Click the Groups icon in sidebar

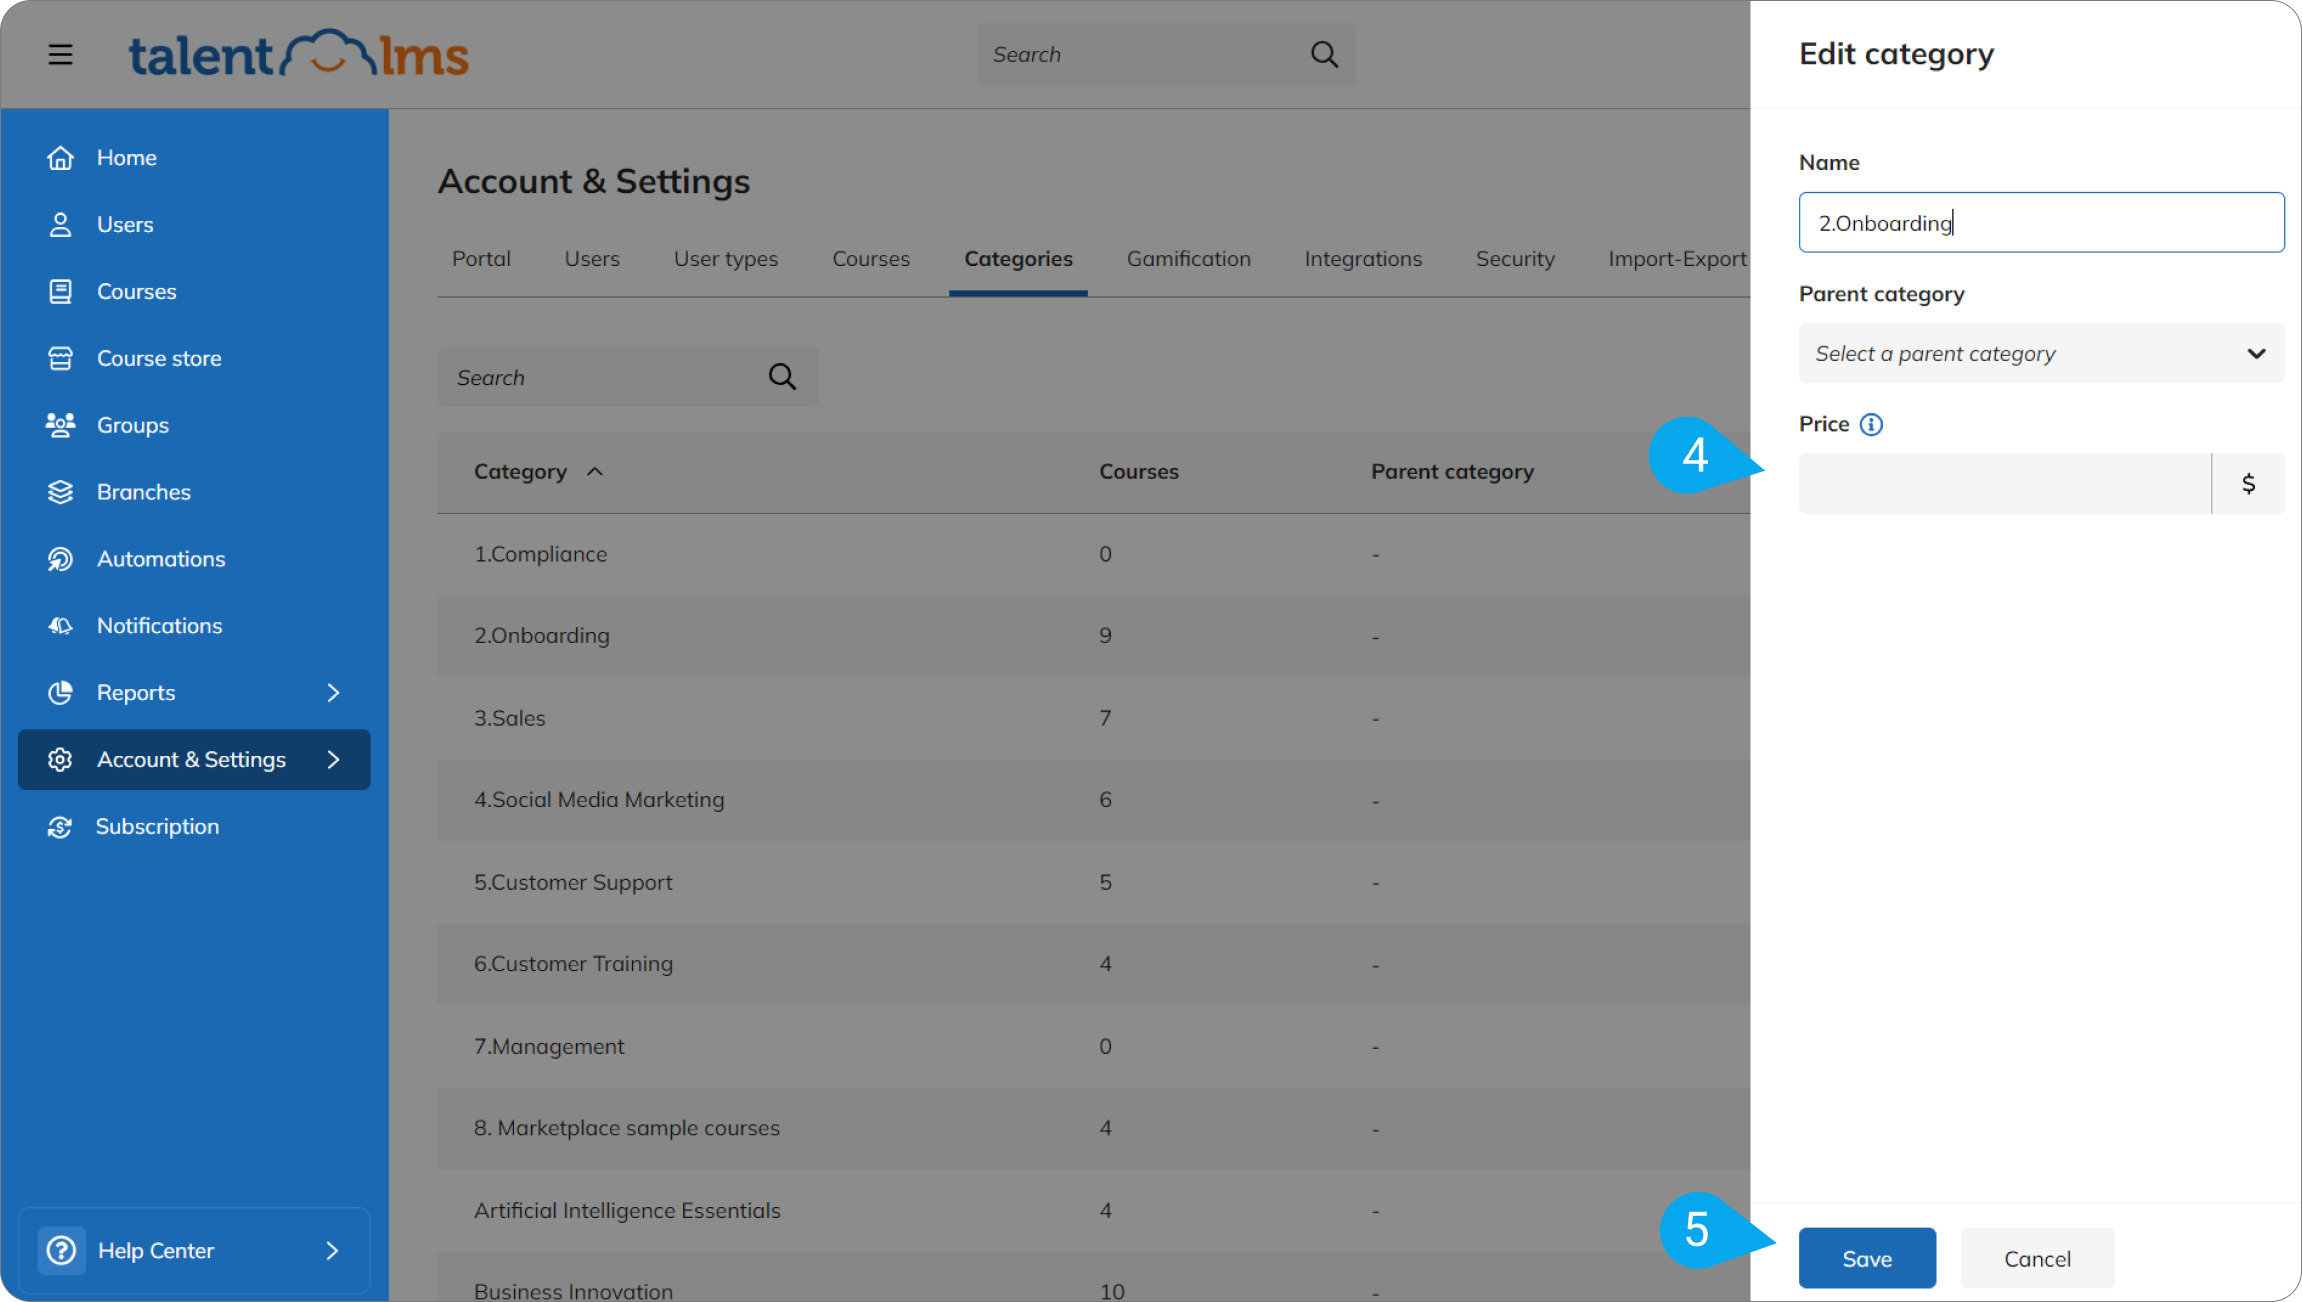click(x=60, y=425)
